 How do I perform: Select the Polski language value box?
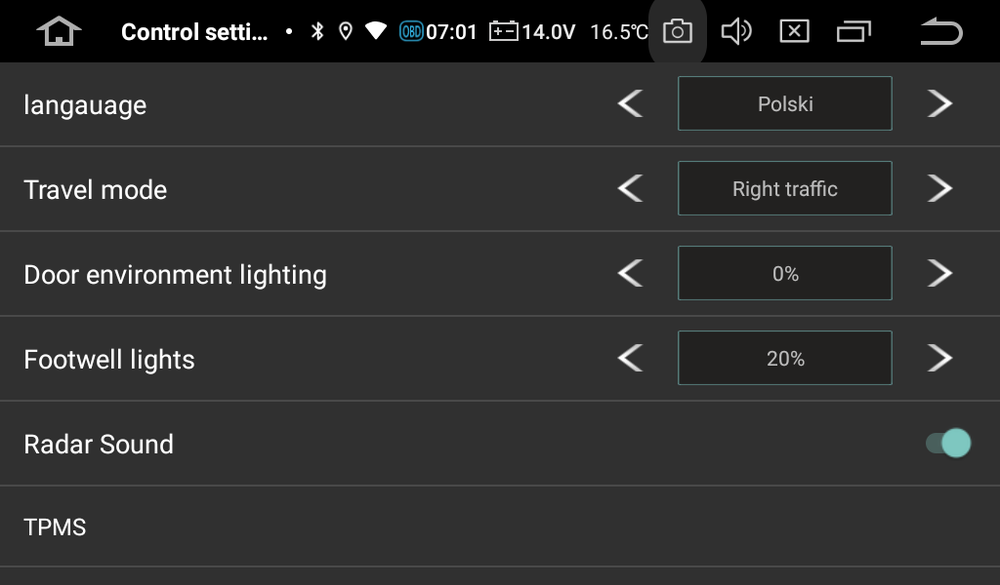point(784,103)
